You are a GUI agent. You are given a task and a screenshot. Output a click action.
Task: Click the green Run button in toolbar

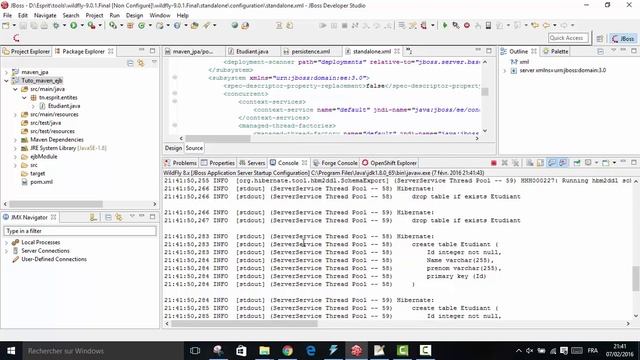pos(73,25)
